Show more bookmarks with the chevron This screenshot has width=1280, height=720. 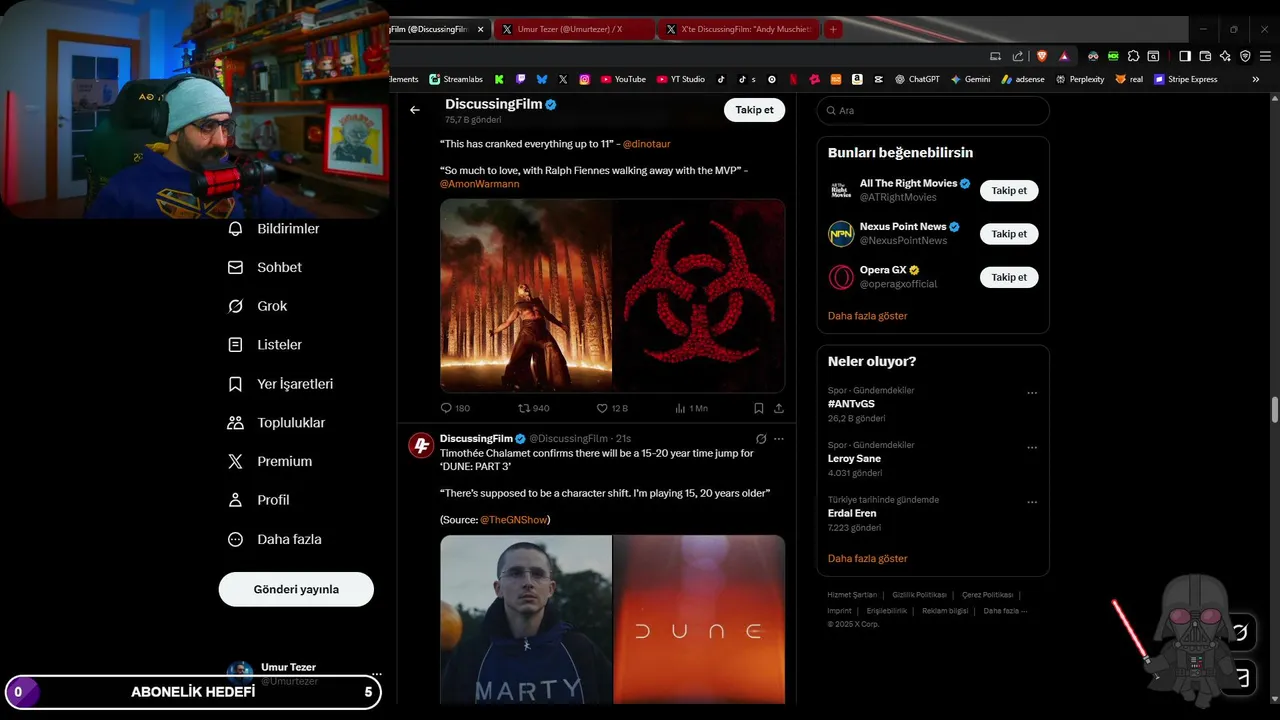coord(1256,79)
